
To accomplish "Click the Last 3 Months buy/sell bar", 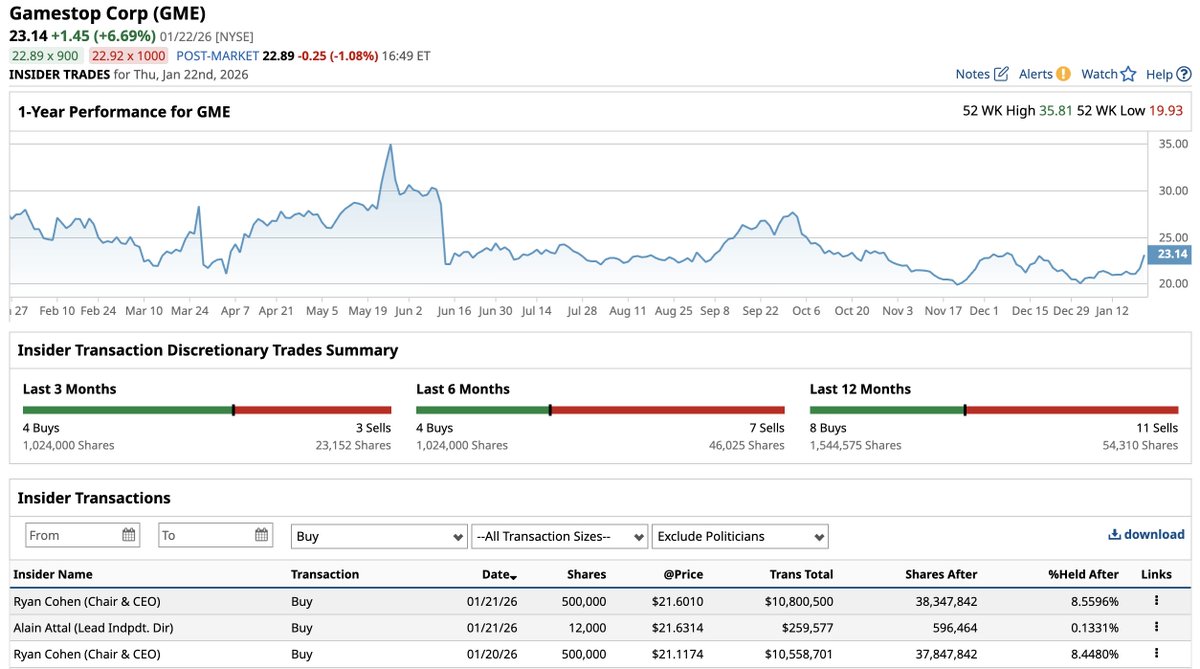I will coord(207,410).
